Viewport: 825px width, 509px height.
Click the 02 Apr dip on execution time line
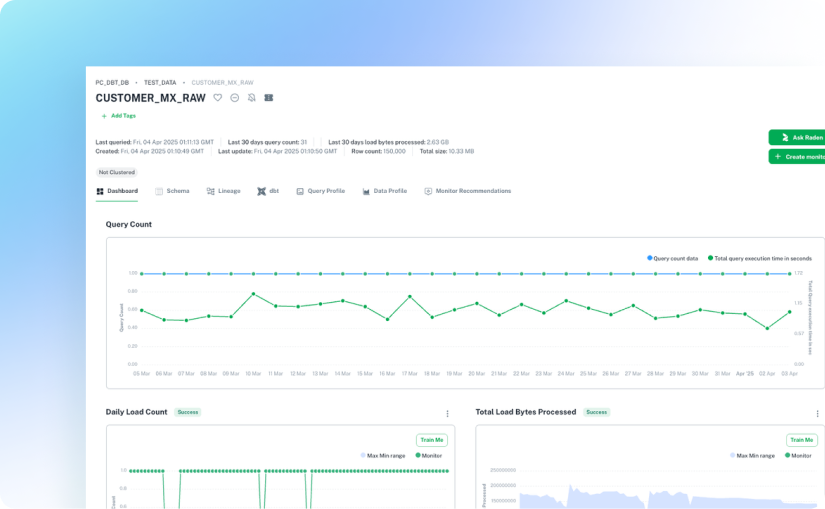pyautogui.click(x=768, y=328)
